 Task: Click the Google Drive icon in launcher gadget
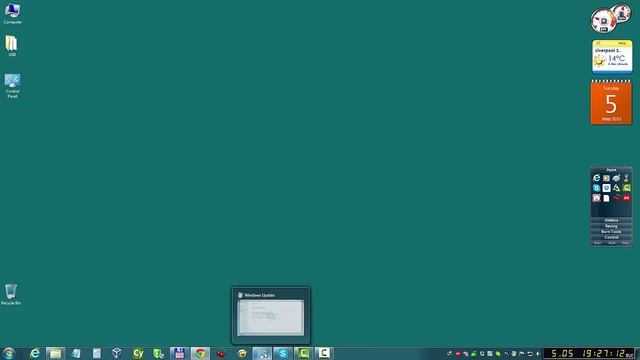click(616, 188)
